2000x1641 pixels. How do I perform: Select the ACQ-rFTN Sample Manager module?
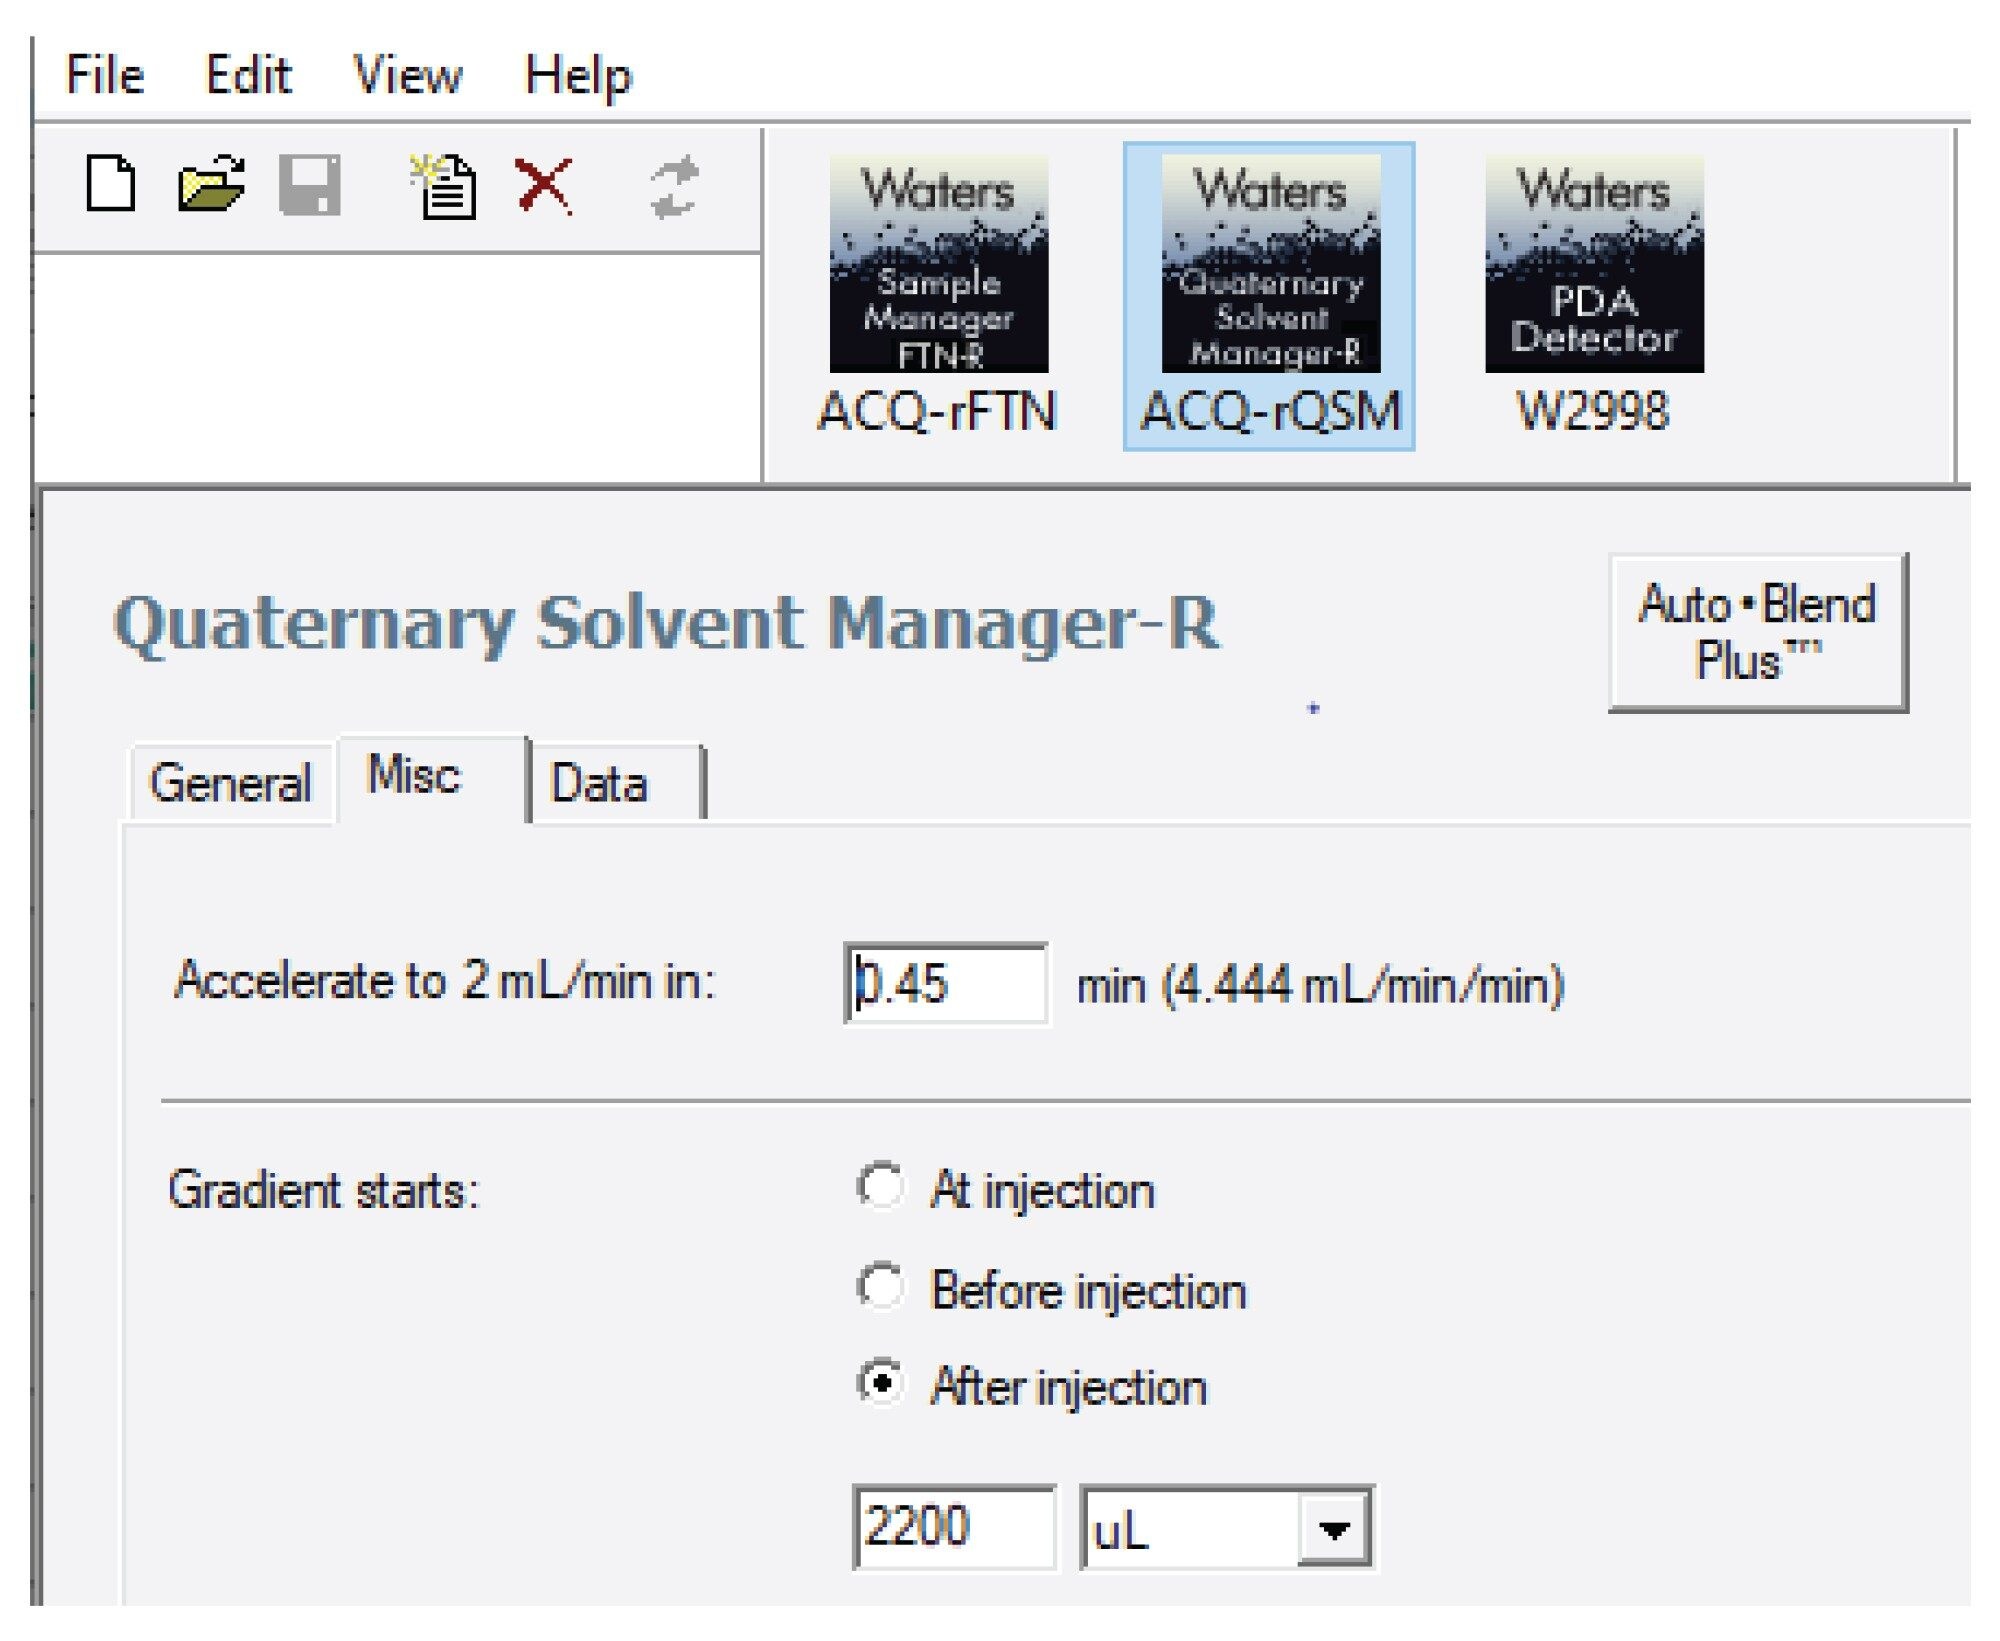point(938,296)
